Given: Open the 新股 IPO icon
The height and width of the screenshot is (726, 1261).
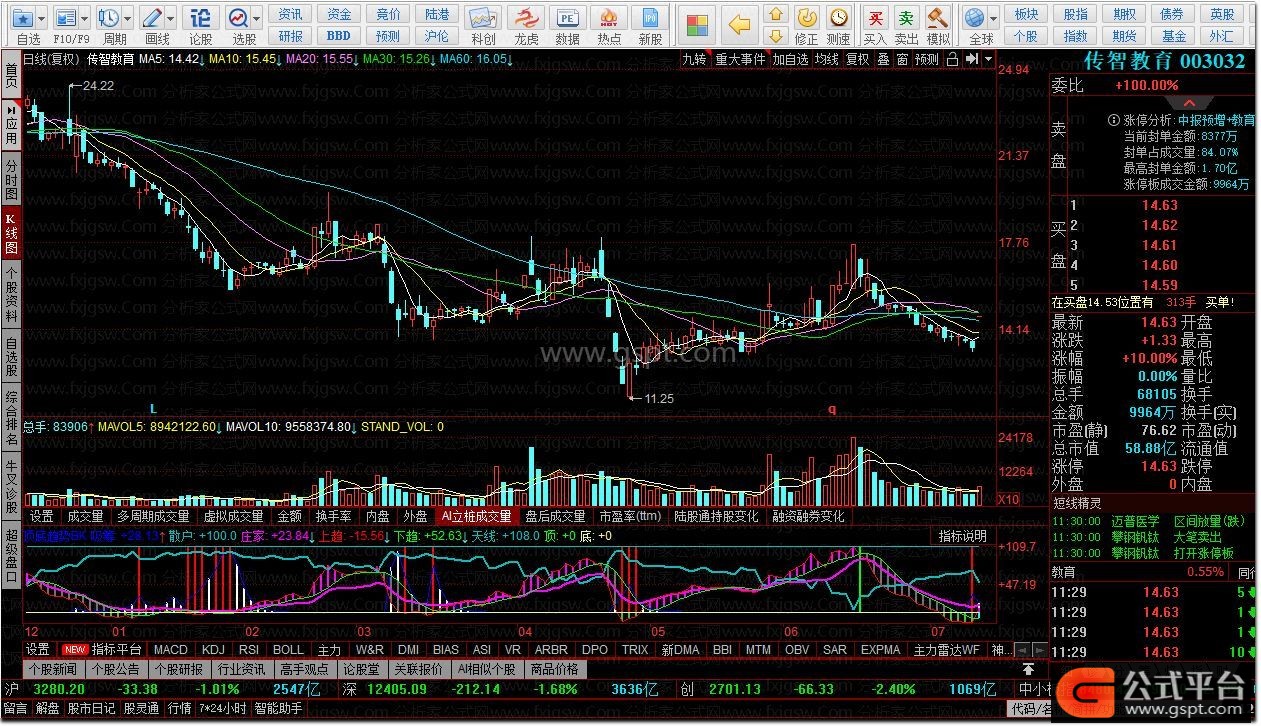Looking at the screenshot, I should click(x=650, y=18).
